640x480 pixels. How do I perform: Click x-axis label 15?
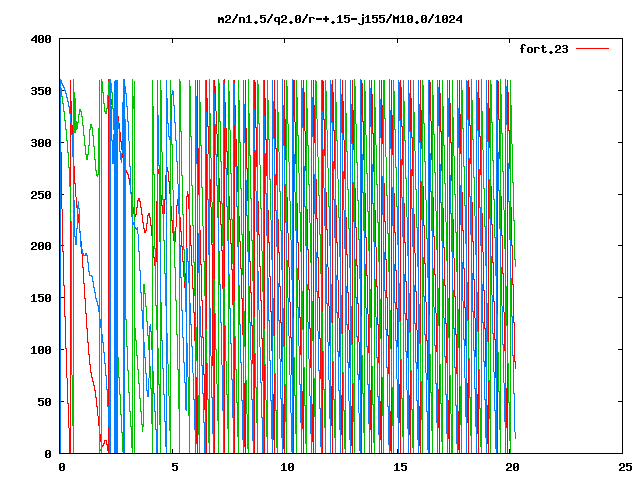click(400, 467)
